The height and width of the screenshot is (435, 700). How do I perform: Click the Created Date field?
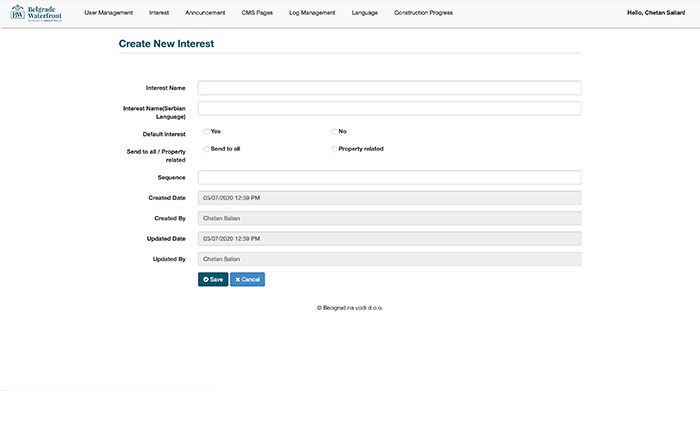tap(389, 198)
